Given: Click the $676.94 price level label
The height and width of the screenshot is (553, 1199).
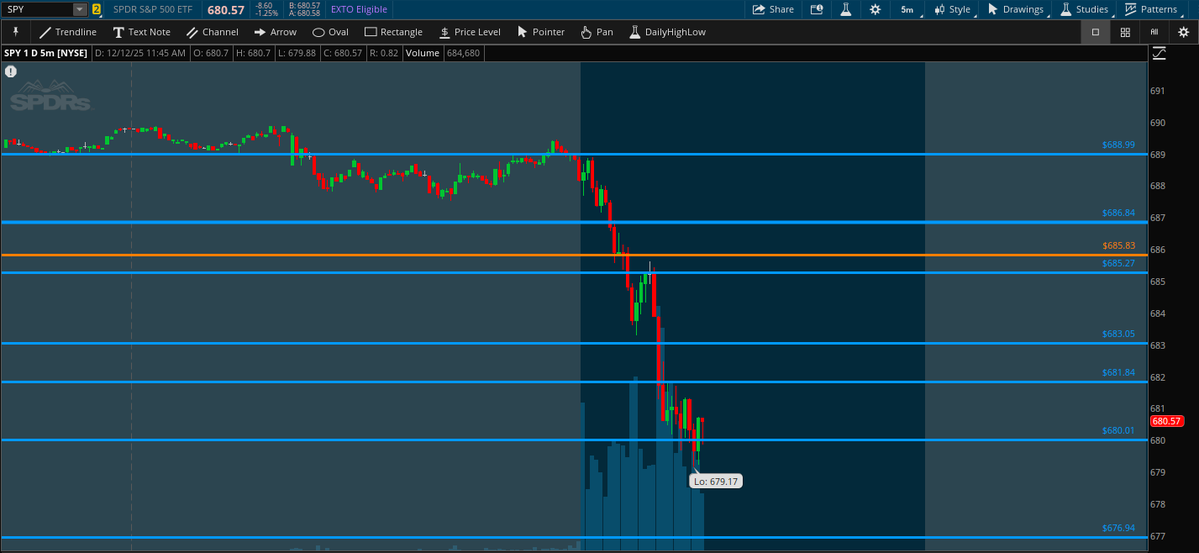Looking at the screenshot, I should tap(1118, 528).
